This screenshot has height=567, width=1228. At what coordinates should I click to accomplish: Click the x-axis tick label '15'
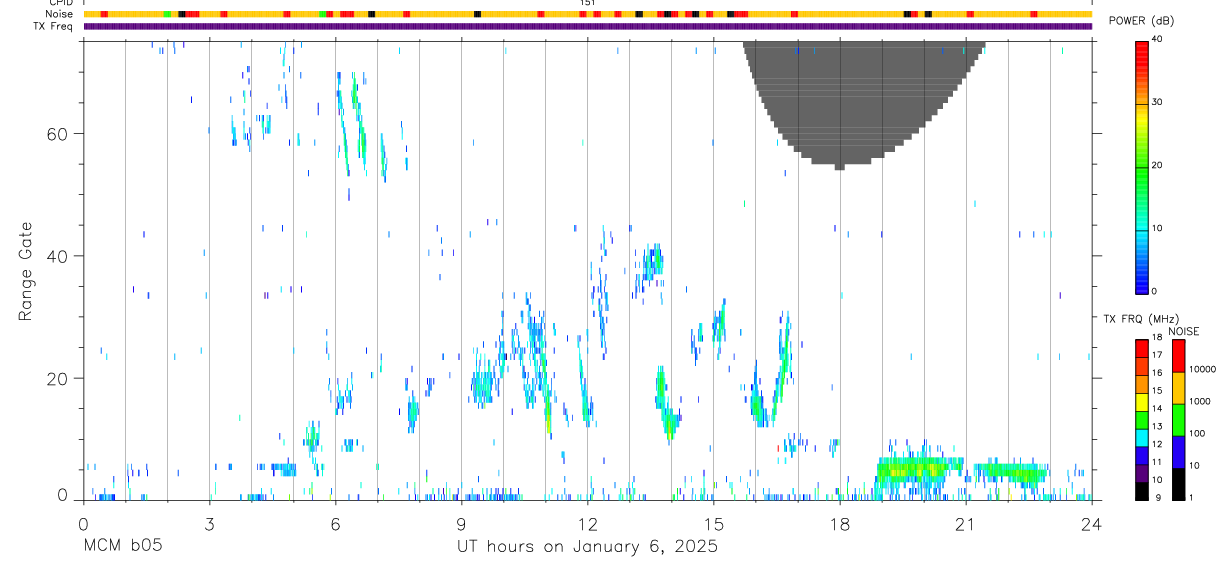point(713,523)
